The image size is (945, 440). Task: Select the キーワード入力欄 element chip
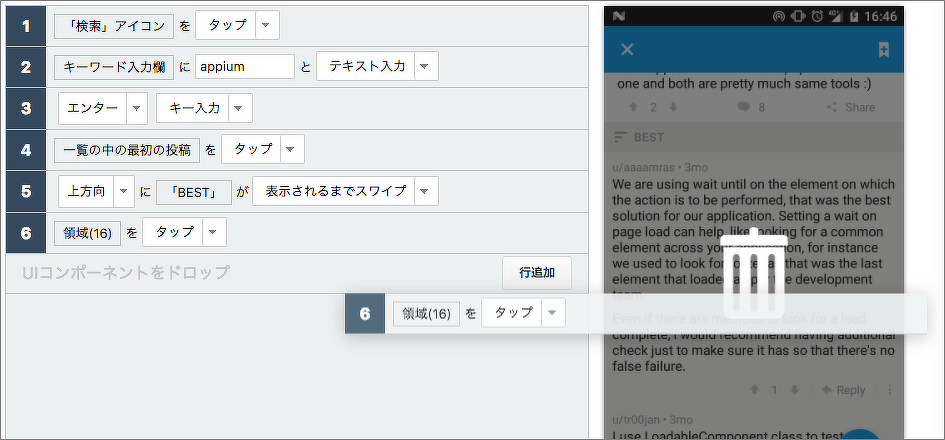click(113, 67)
